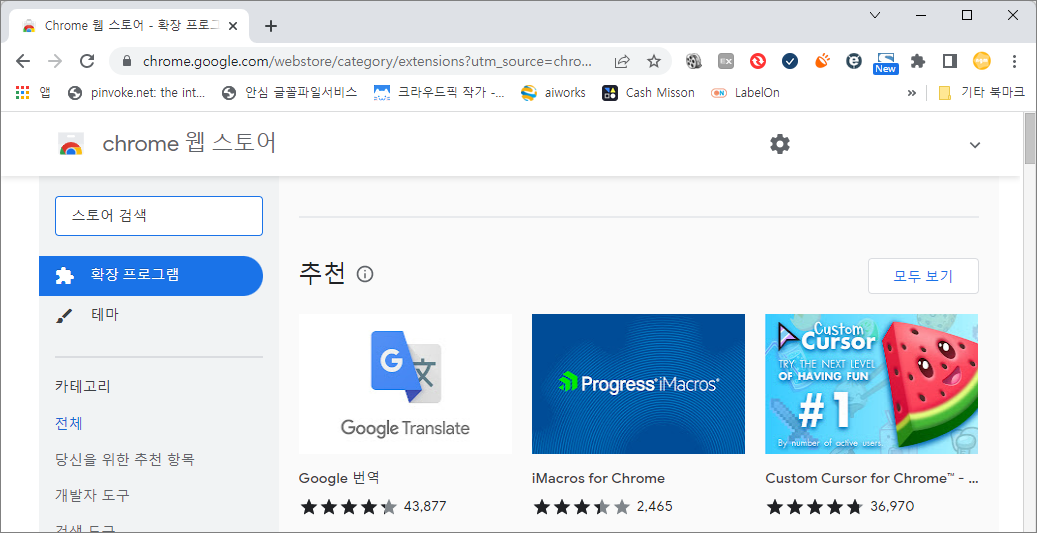
Task: Click the Google 번역 title
Action: pyautogui.click(x=339, y=478)
